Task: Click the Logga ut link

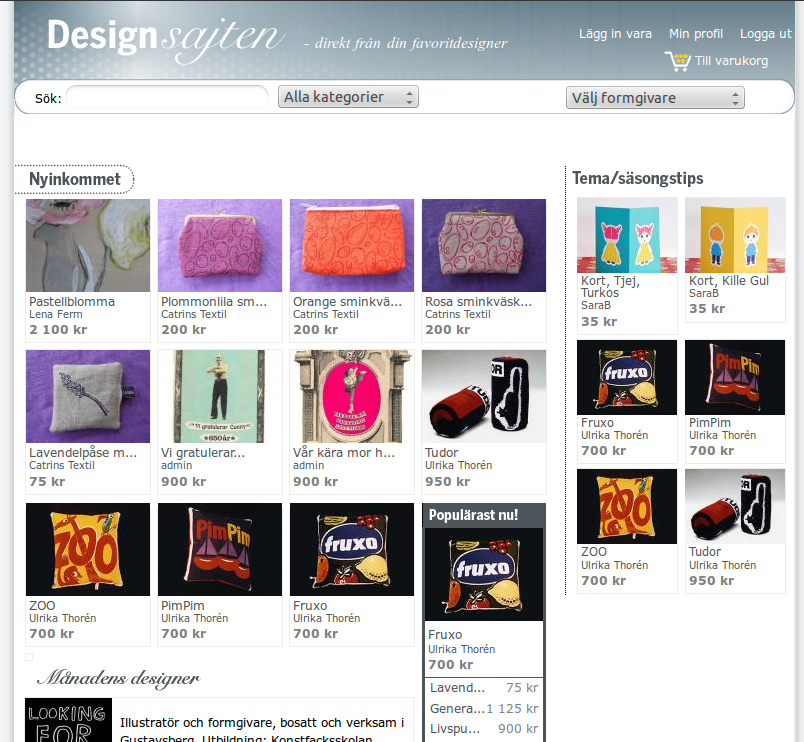Action: 766,34
